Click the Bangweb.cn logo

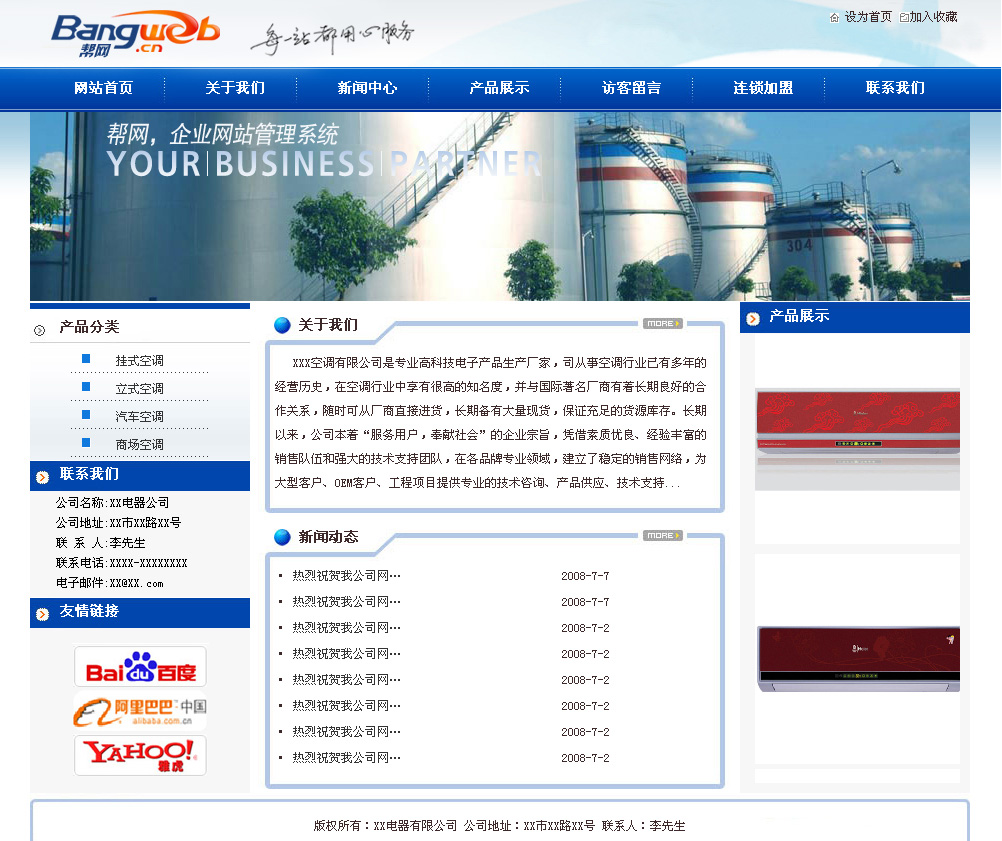pos(135,34)
